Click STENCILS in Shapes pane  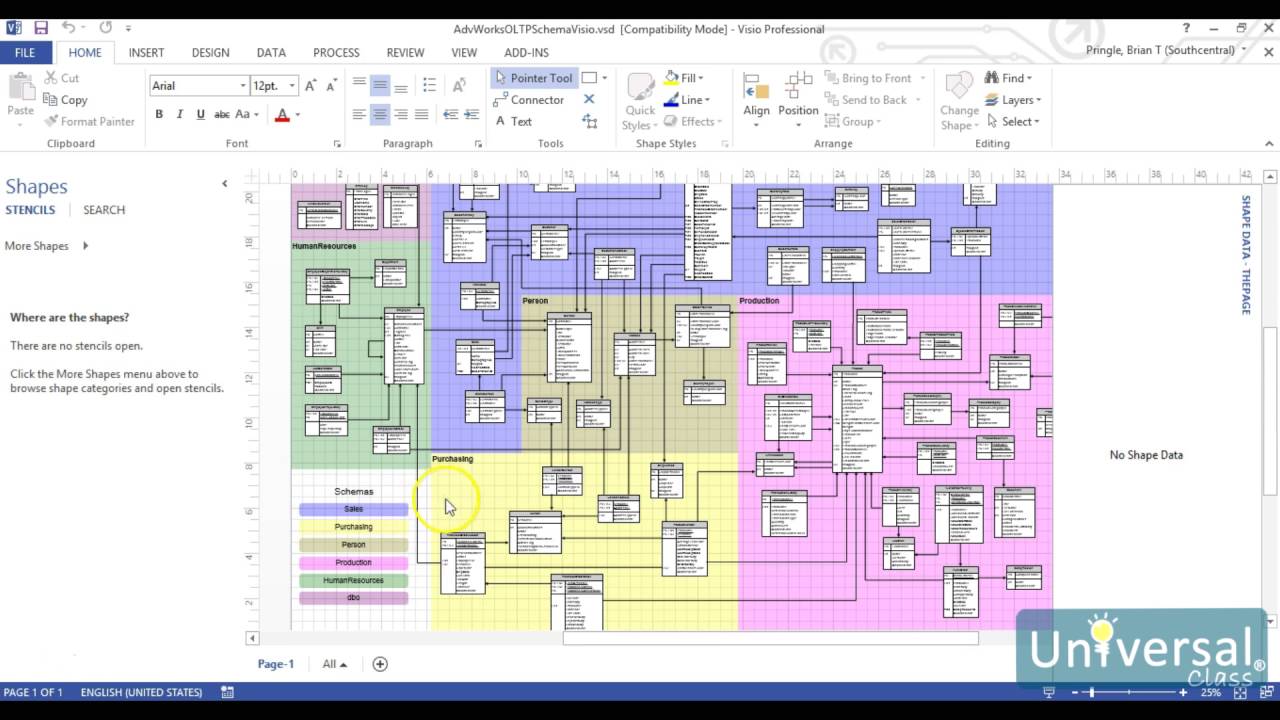[30, 210]
